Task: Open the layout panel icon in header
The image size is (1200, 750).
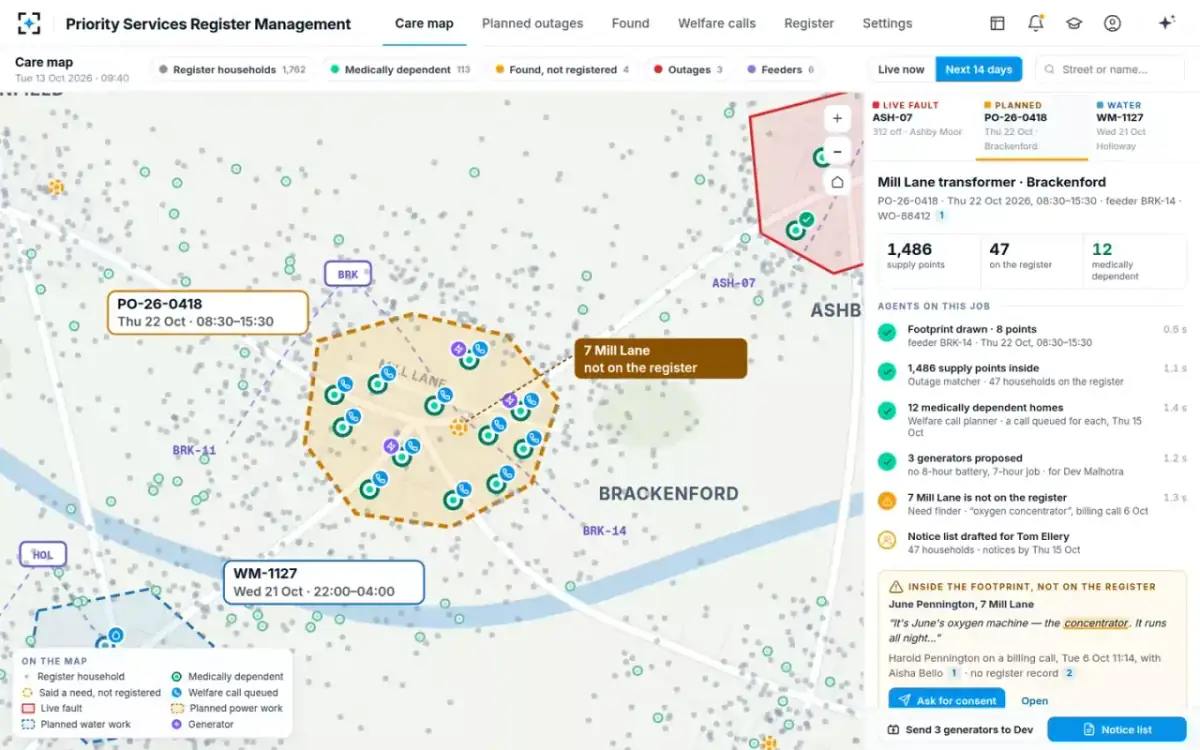Action: click(997, 23)
